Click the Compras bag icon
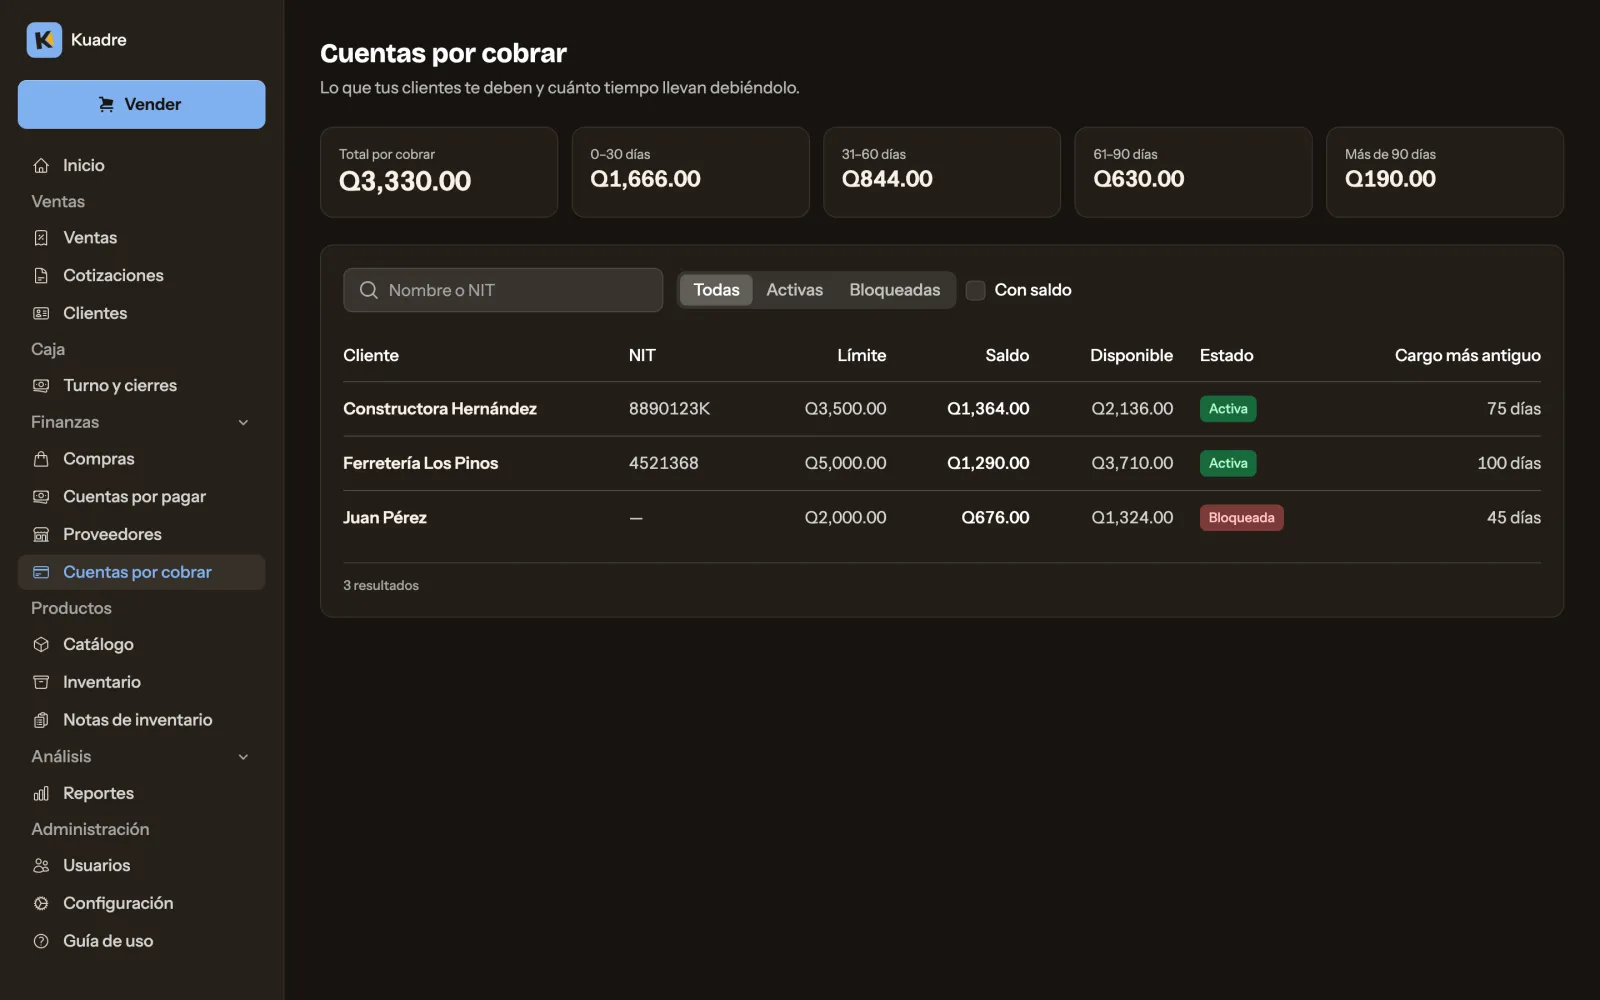 (x=41, y=459)
